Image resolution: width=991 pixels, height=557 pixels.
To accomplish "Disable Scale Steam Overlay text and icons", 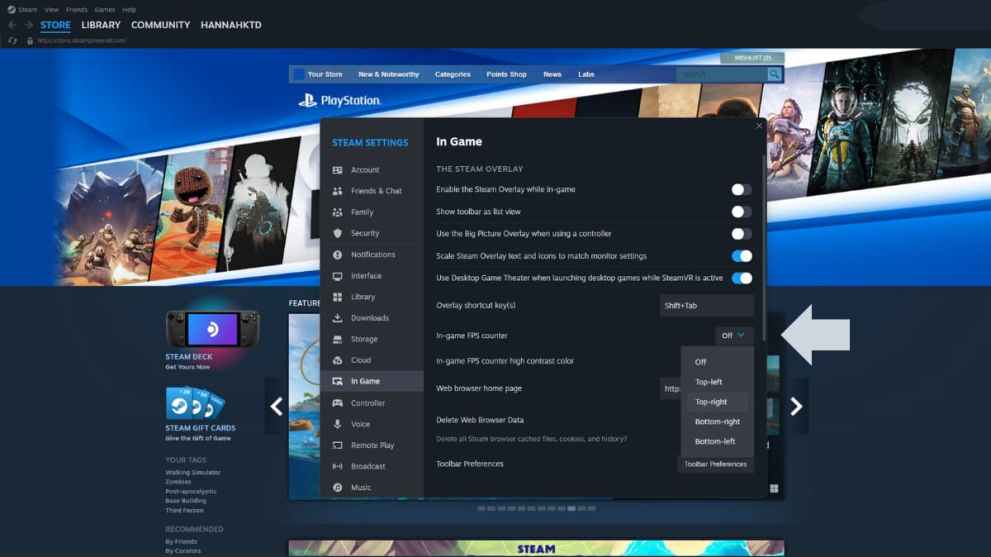I will pyautogui.click(x=740, y=256).
